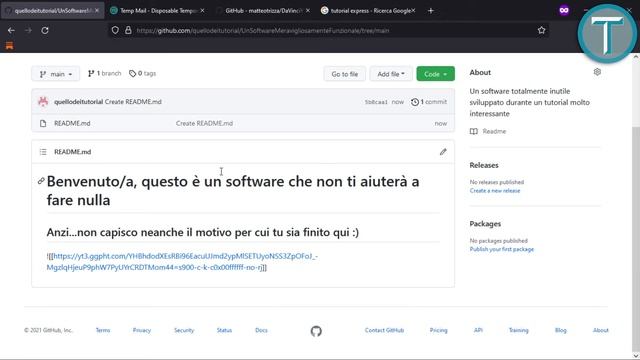Open the yt3.ggpht.com image link in README
Image resolution: width=640 pixels, height=360 pixels.
click(x=182, y=262)
